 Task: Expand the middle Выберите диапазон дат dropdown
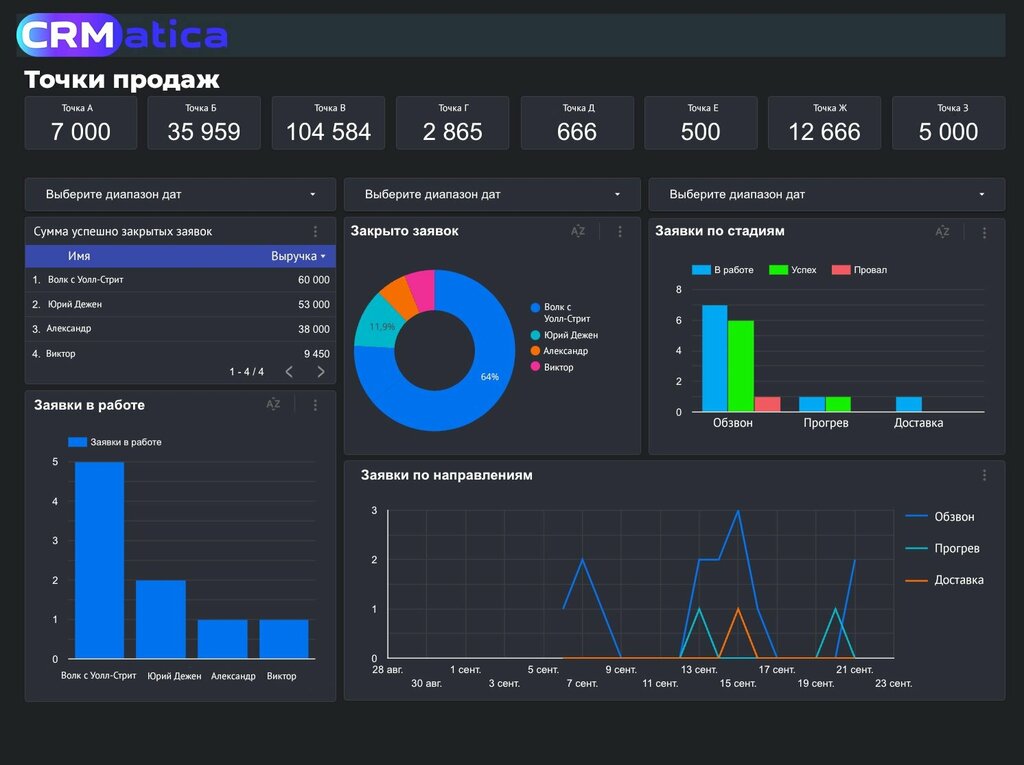pos(492,194)
